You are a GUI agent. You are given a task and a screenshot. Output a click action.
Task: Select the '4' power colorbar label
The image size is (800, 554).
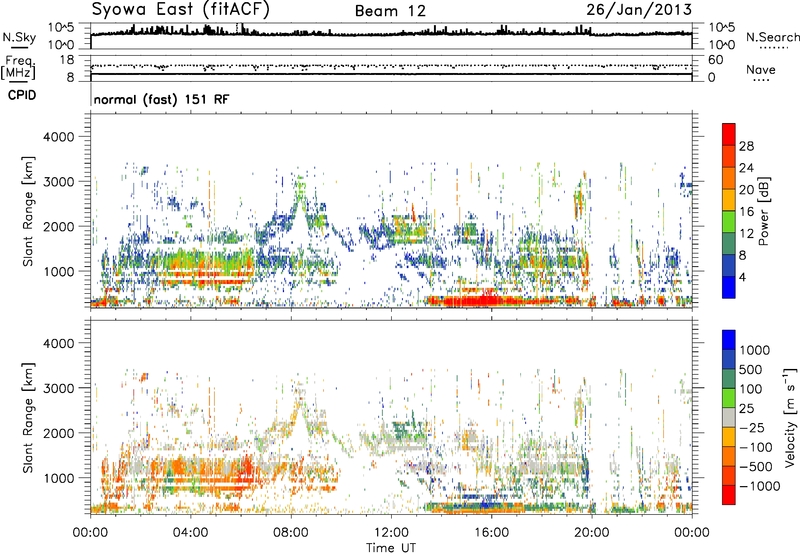[742, 277]
